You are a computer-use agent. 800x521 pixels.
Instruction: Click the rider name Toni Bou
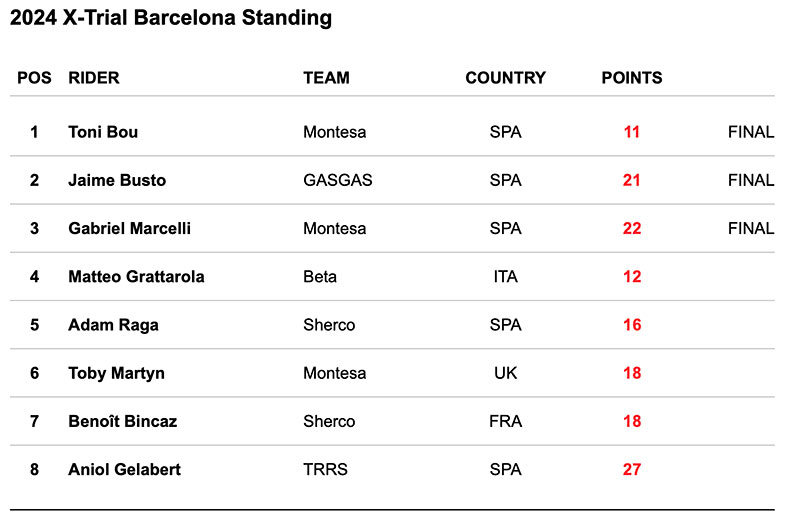pyautogui.click(x=105, y=132)
